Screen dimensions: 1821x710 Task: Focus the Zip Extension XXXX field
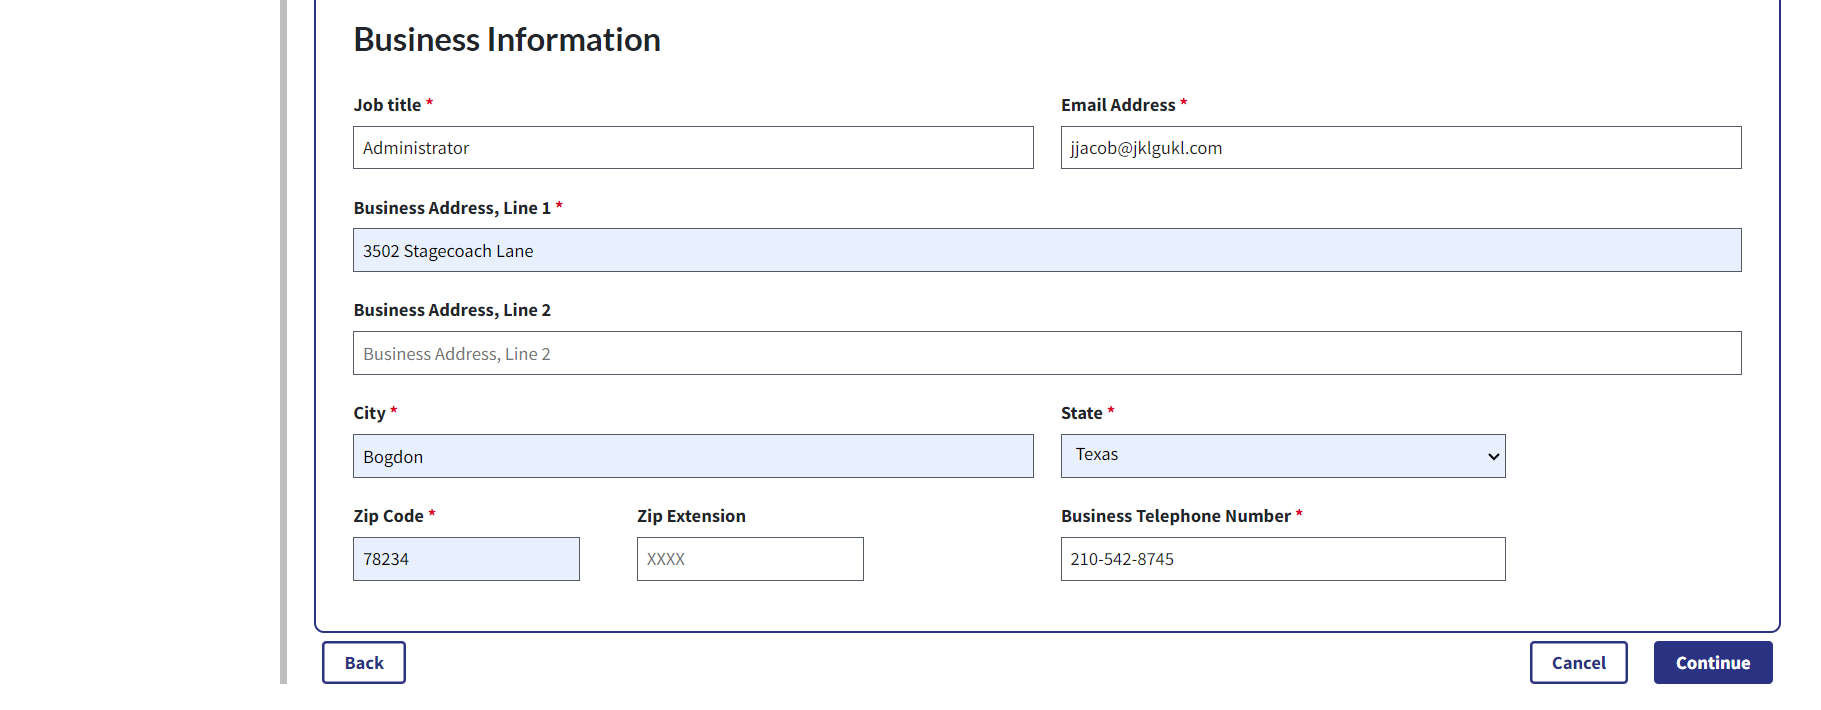point(750,559)
